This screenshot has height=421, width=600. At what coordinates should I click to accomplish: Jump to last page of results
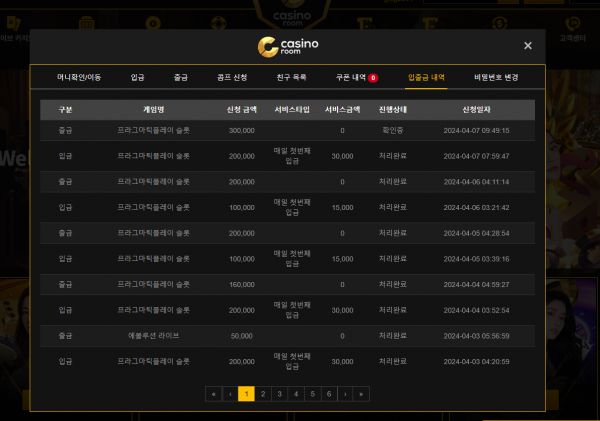click(x=361, y=394)
